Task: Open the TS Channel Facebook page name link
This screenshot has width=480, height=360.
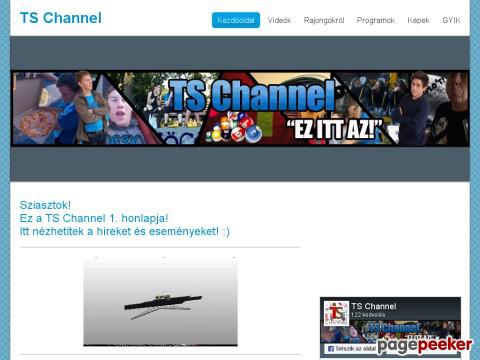Action: pyautogui.click(x=374, y=306)
